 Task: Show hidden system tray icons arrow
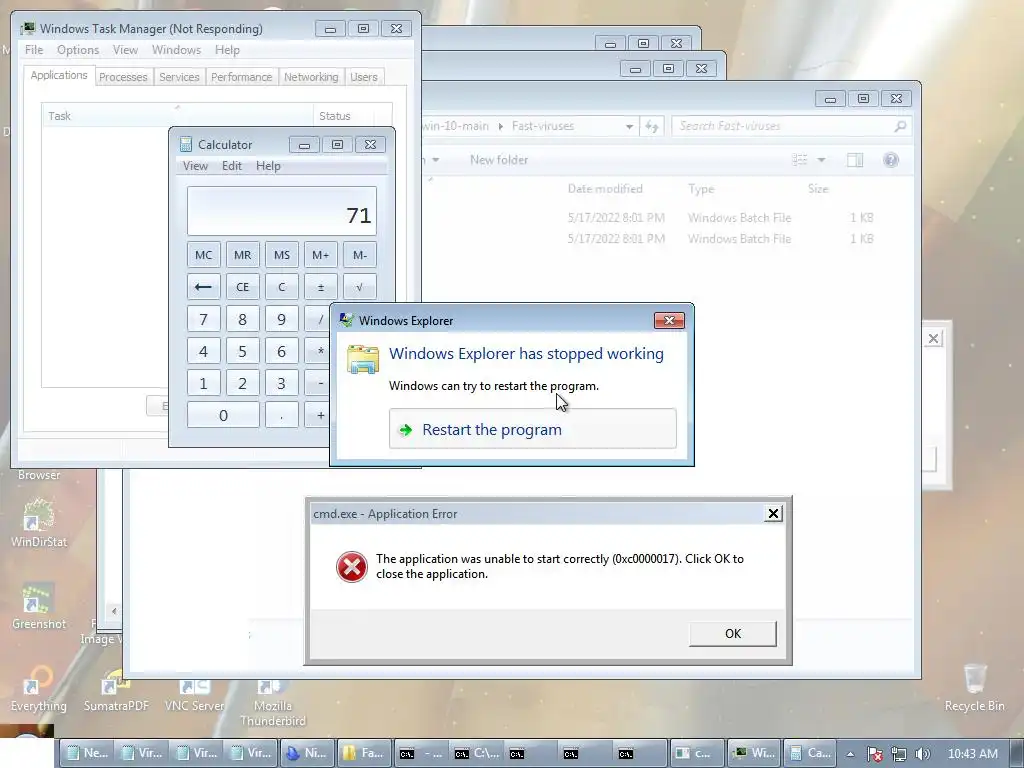[850, 754]
